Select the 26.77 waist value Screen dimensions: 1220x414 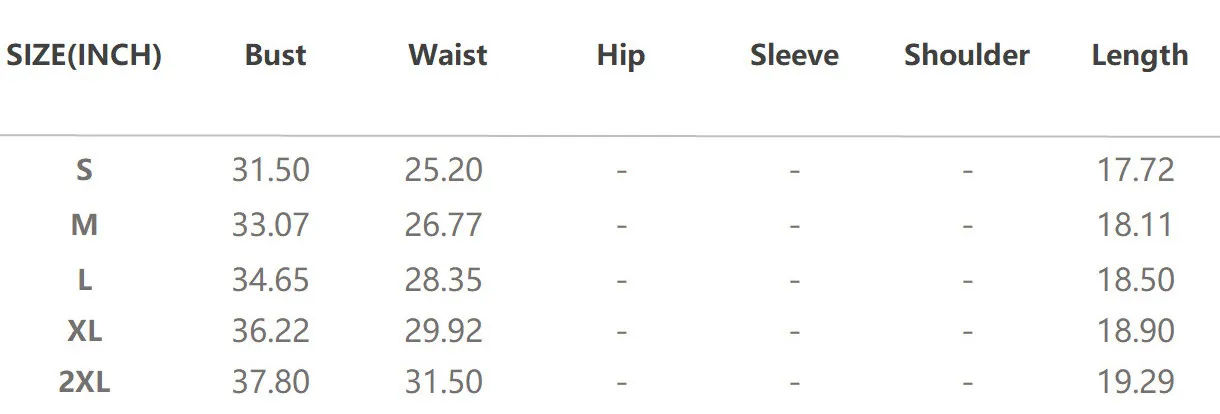point(444,226)
